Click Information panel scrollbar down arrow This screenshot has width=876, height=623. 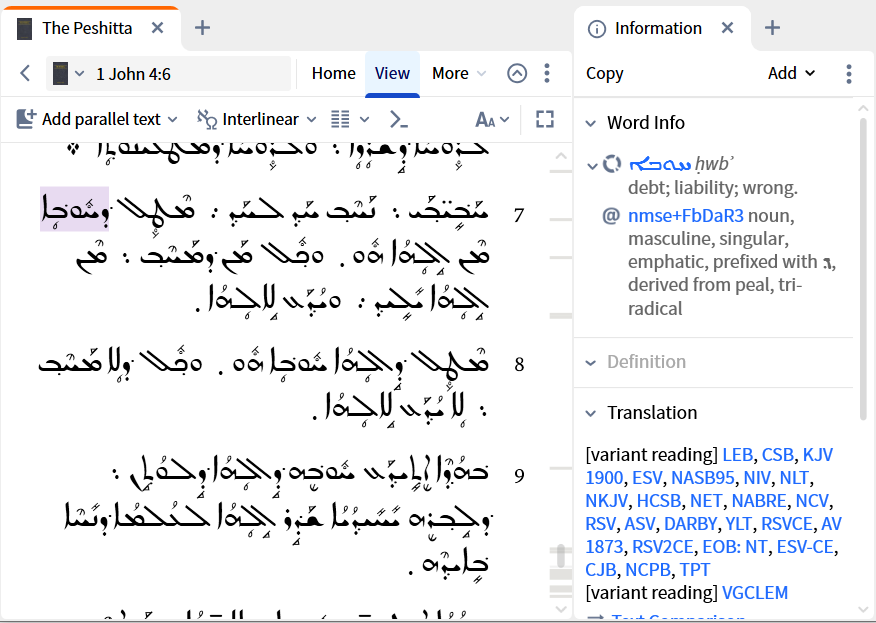(x=863, y=609)
